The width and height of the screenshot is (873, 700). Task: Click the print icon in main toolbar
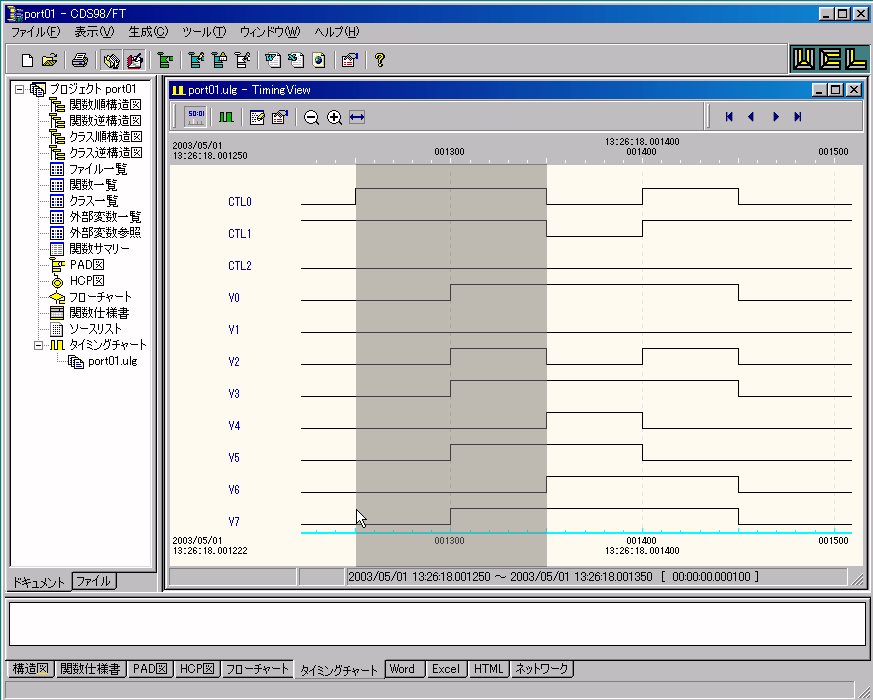pyautogui.click(x=80, y=60)
